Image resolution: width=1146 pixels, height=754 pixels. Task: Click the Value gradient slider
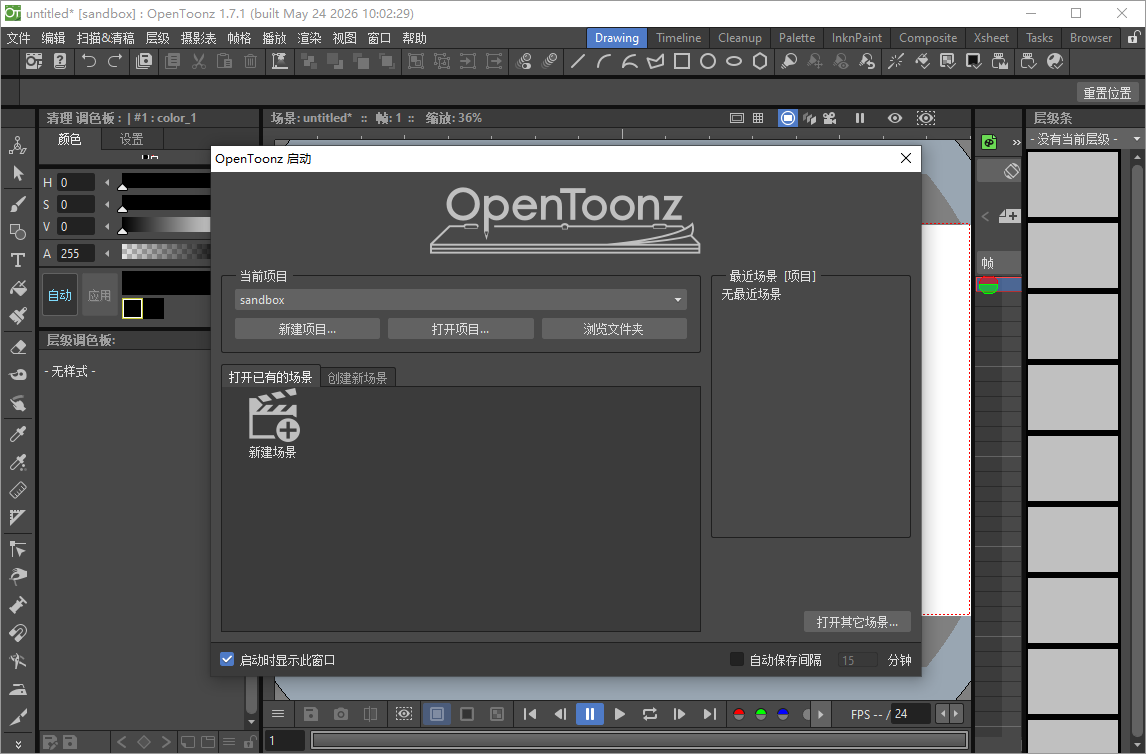(166, 224)
